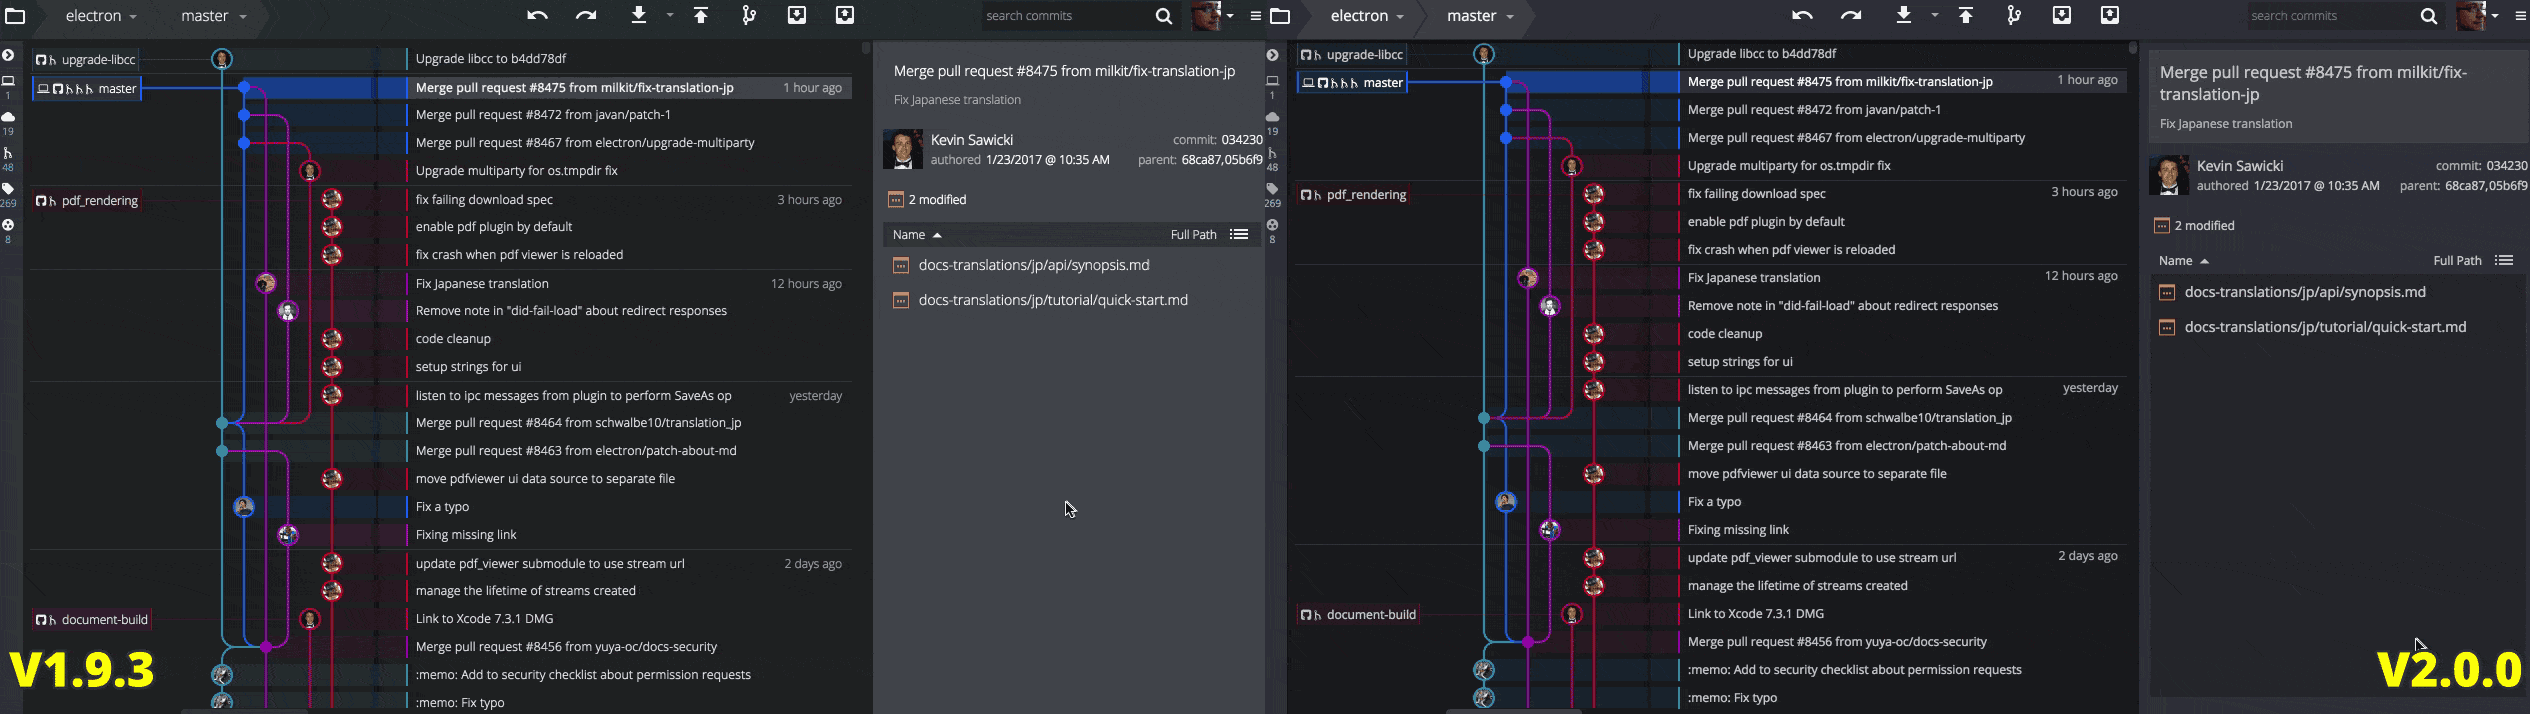Open the hamburger menu in V1.9.3
The width and height of the screenshot is (2530, 714).
(1256, 16)
